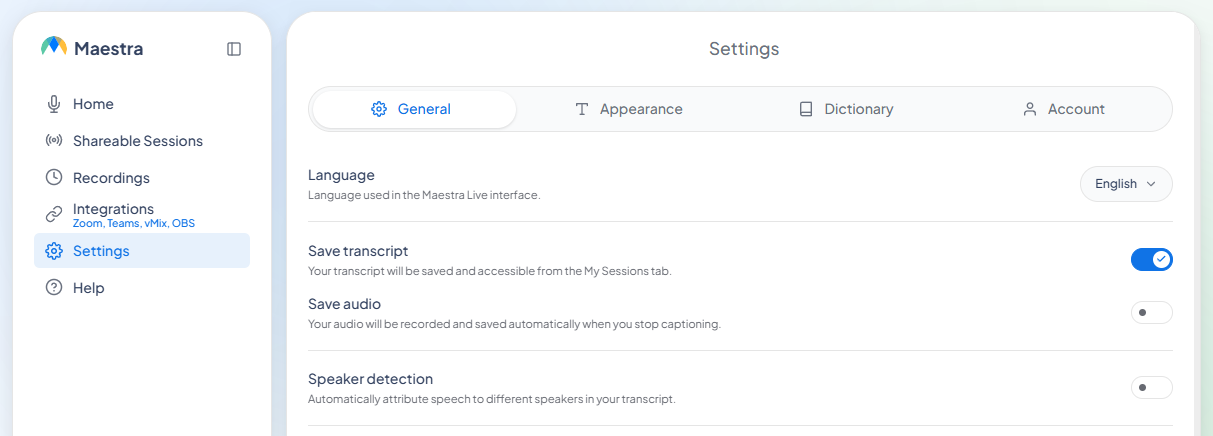Screen dimensions: 1213x436
Task: Click the Settings page heading
Action: (744, 48)
